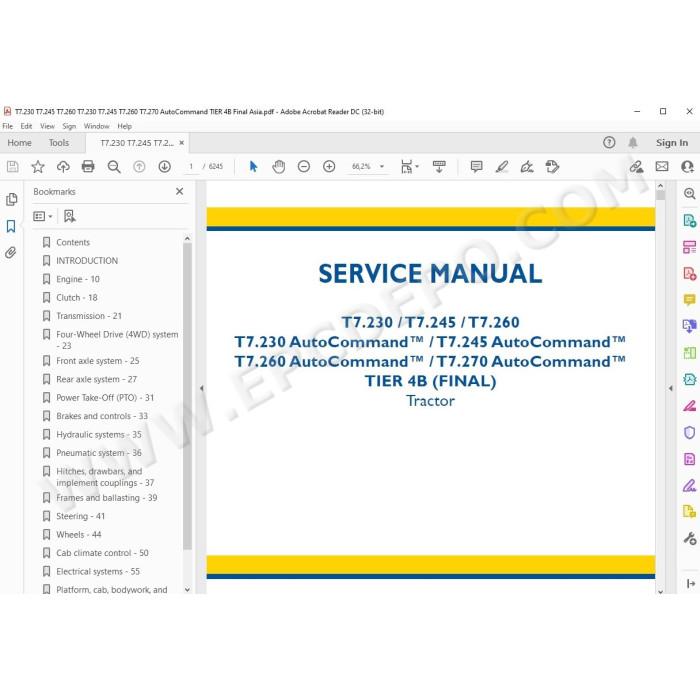Close the Bookmarks panel
This screenshot has height=700, width=700.
(179, 191)
